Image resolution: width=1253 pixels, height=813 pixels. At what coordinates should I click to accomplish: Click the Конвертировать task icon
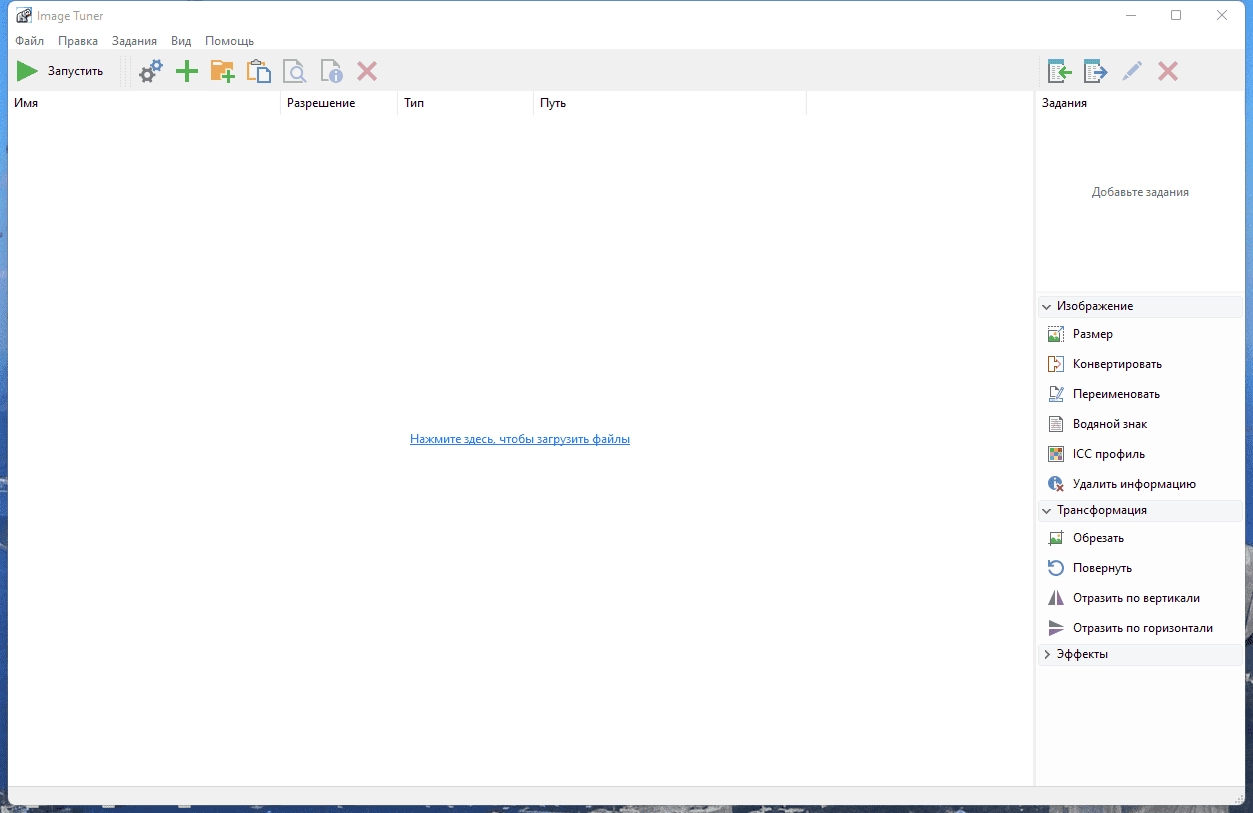[x=1055, y=364]
